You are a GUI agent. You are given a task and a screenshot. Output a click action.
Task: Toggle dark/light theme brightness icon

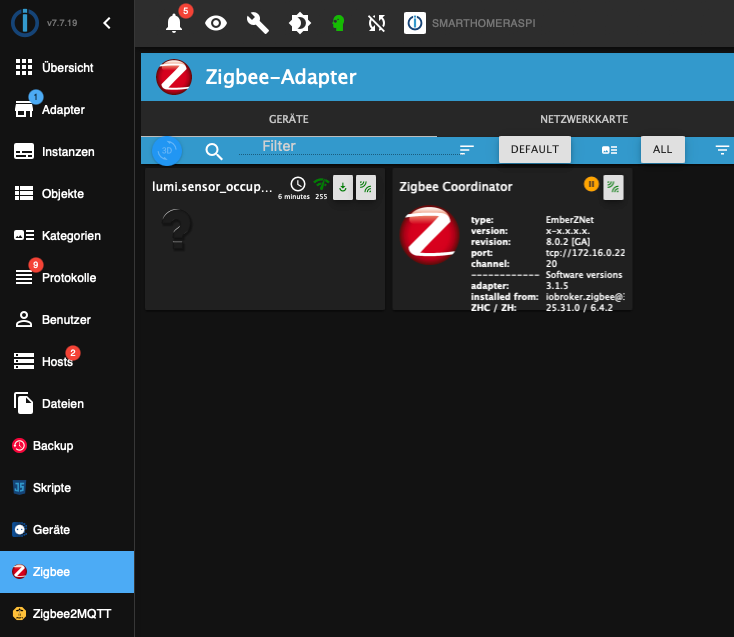pyautogui.click(x=299, y=23)
